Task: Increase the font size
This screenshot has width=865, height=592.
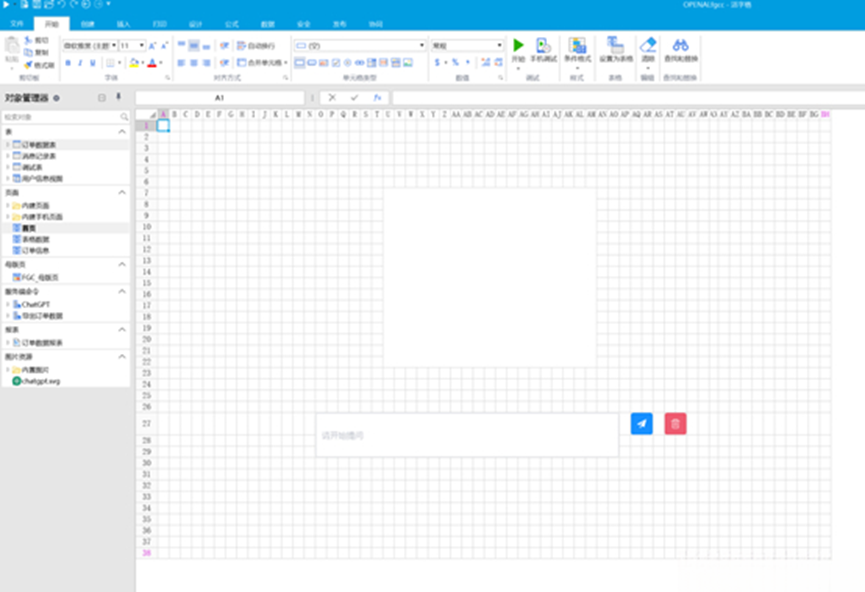Action: (x=152, y=46)
